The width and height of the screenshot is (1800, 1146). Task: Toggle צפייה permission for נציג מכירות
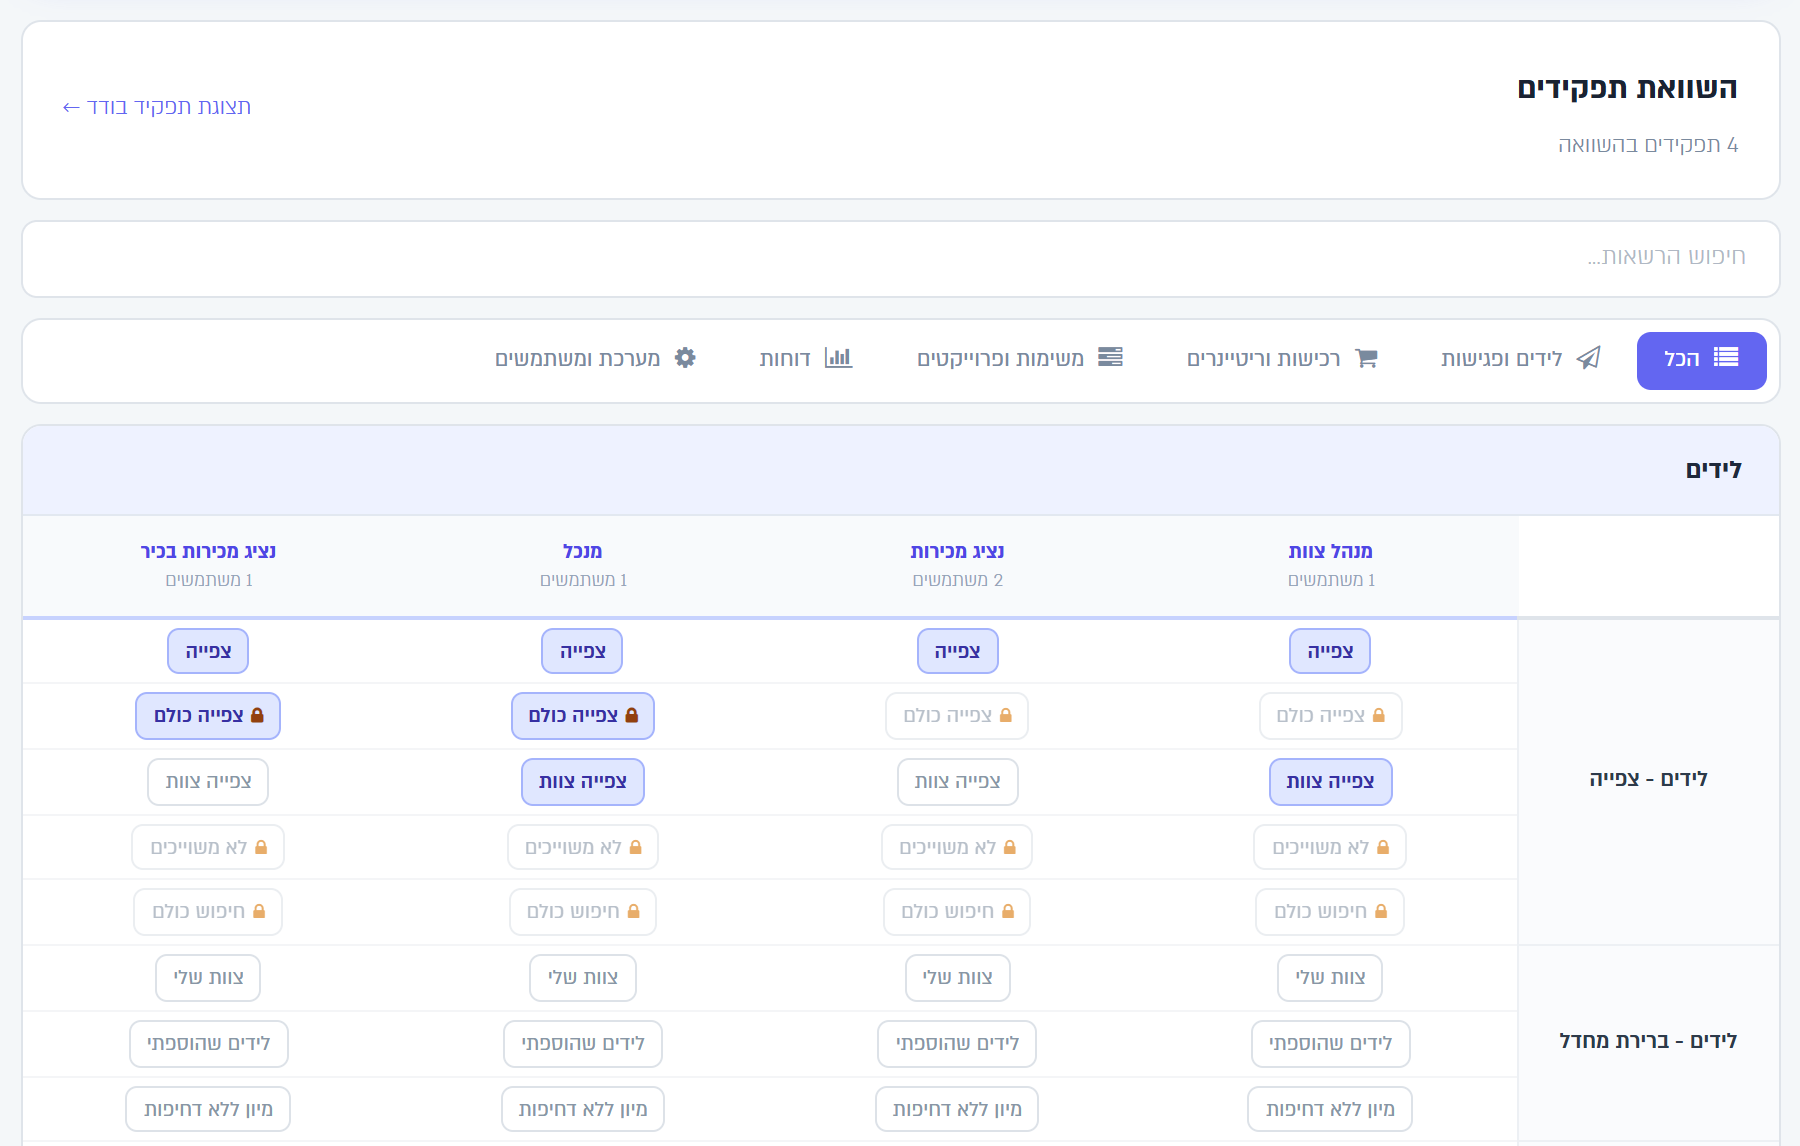957,651
